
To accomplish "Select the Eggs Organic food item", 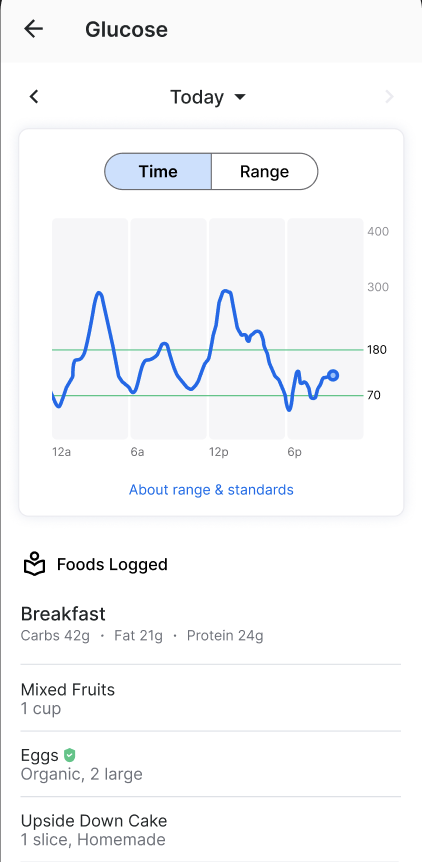I will point(211,764).
